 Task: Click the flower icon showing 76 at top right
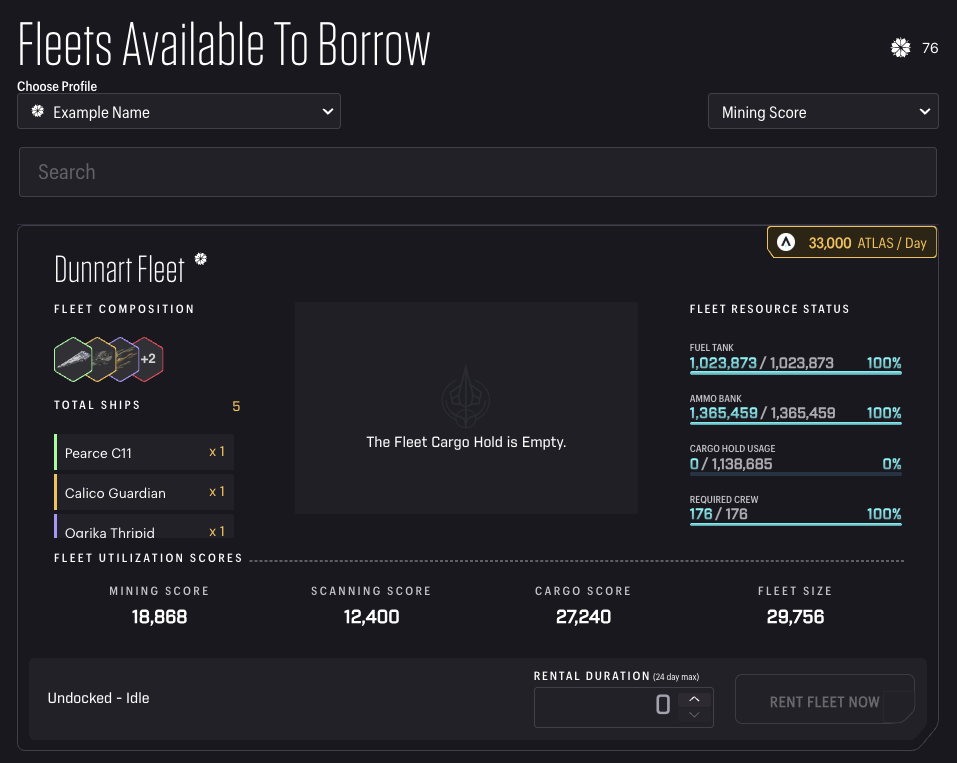coord(900,47)
